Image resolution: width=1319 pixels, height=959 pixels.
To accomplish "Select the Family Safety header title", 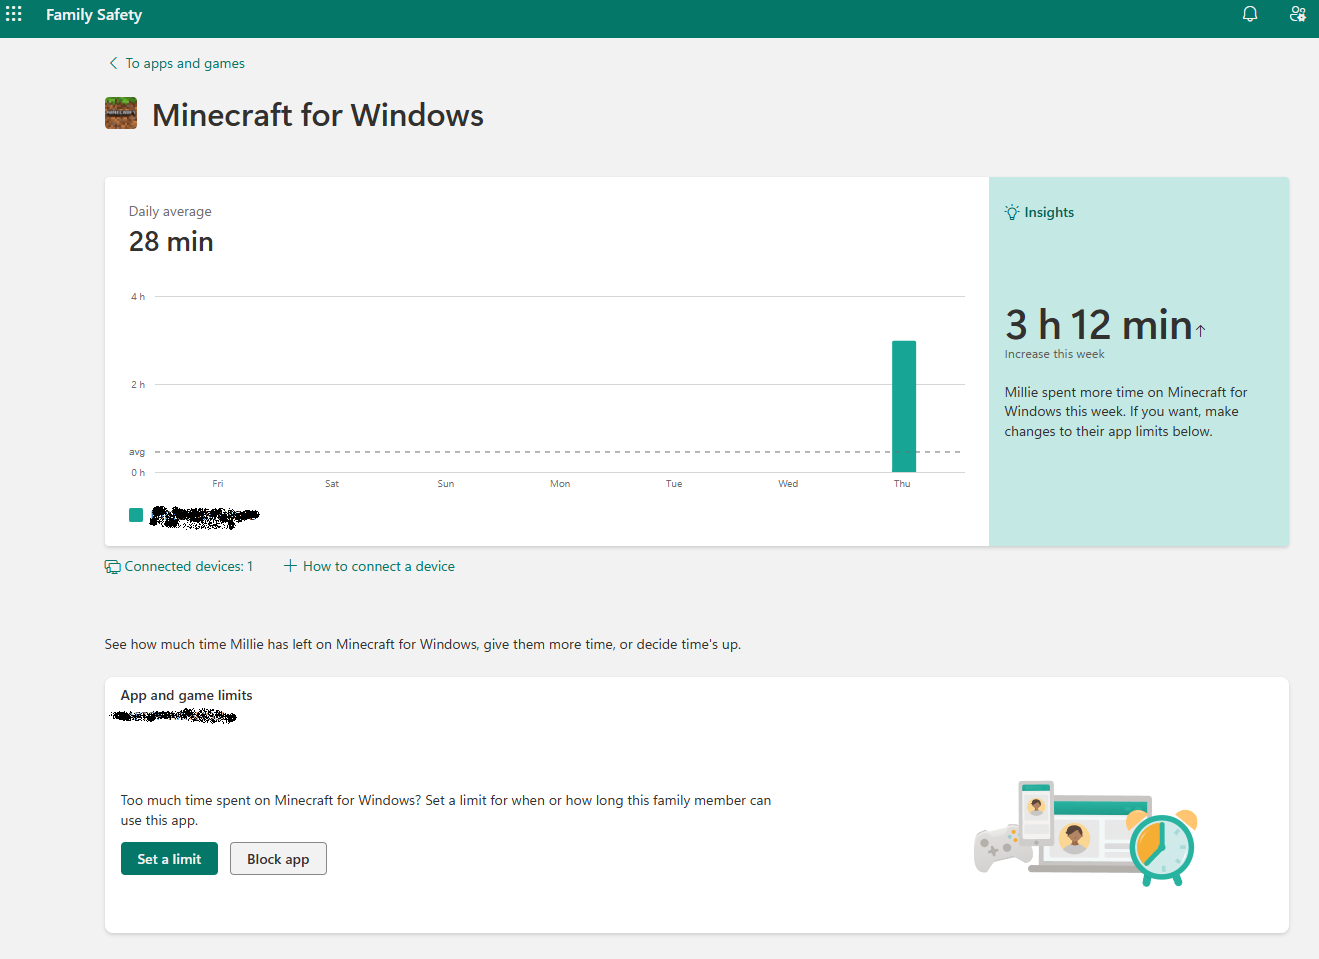I will (93, 14).
